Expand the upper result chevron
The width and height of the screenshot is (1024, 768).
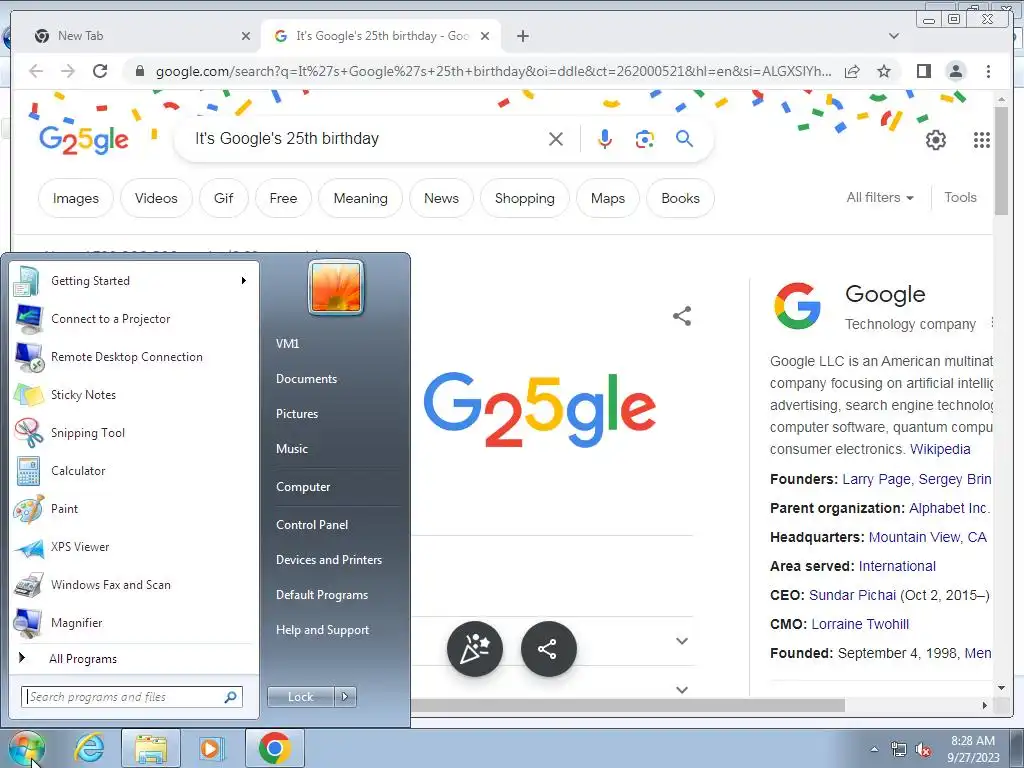pyautogui.click(x=682, y=641)
